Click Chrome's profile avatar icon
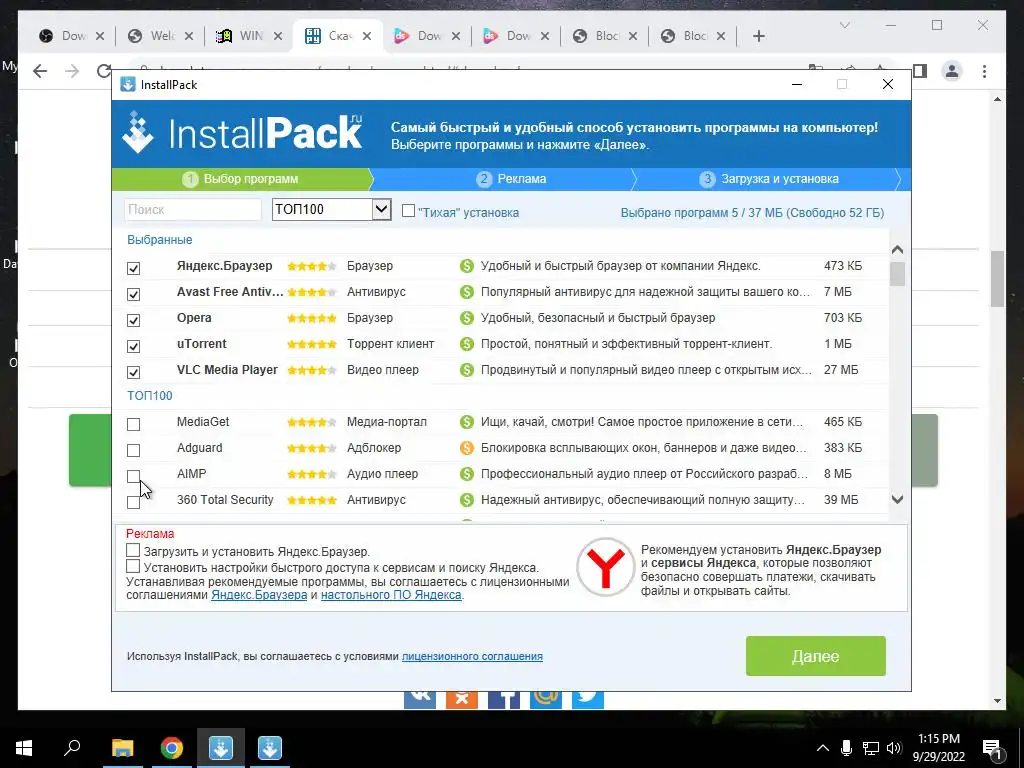The height and width of the screenshot is (768, 1024). coord(952,71)
